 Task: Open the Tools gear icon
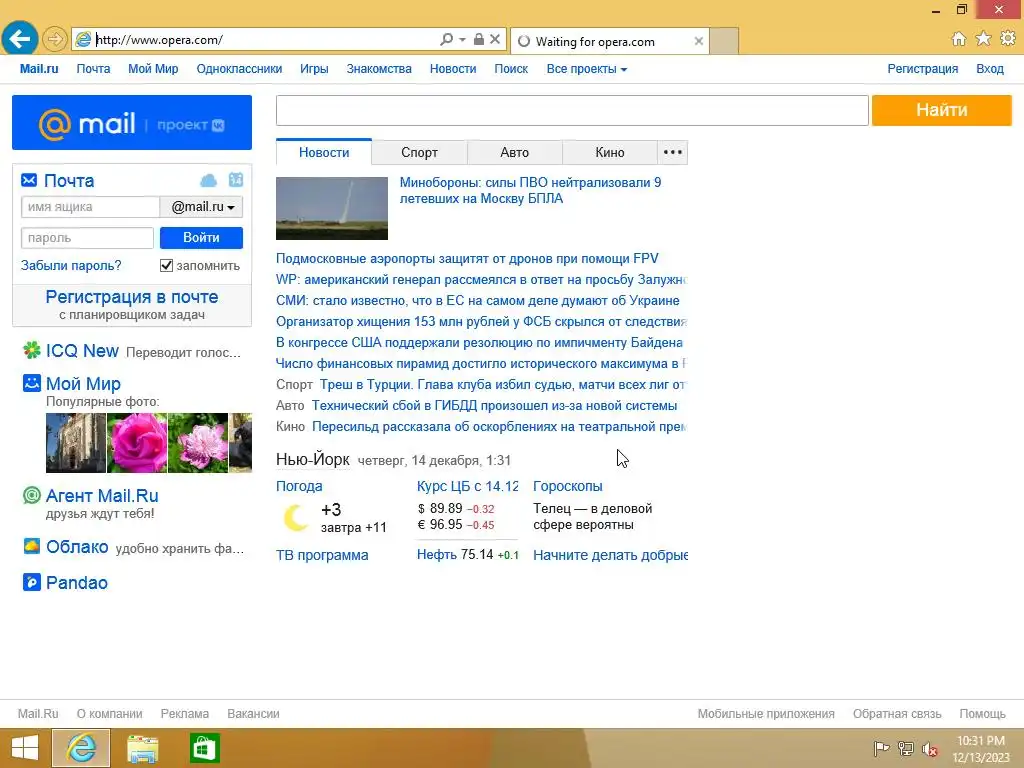[1008, 39]
